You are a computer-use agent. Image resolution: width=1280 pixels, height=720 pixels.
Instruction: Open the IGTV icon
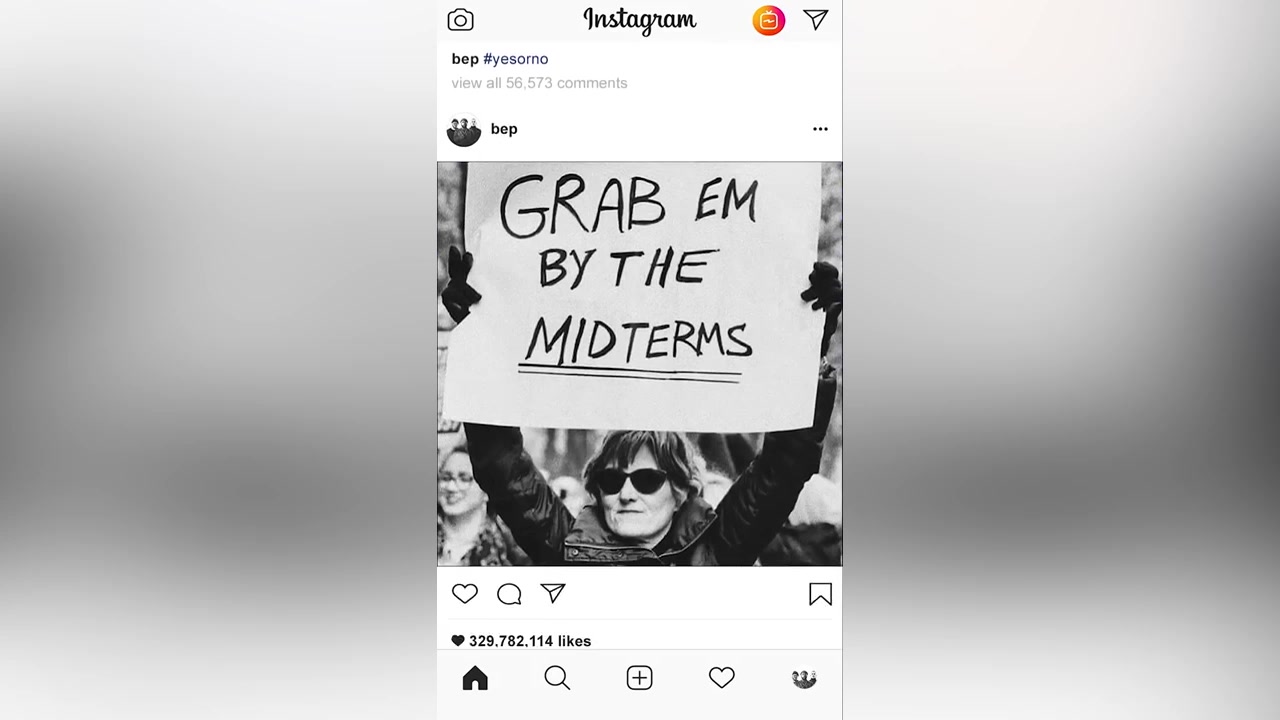[x=768, y=20]
